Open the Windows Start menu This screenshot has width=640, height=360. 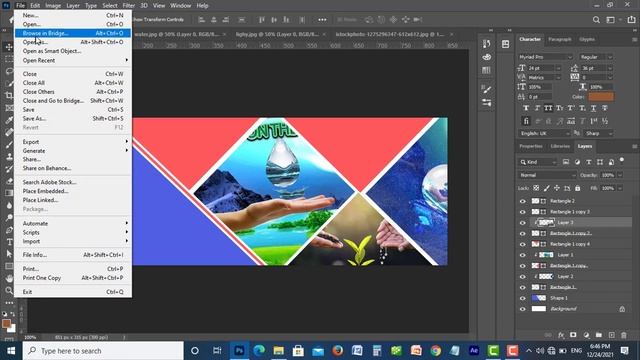(11, 351)
